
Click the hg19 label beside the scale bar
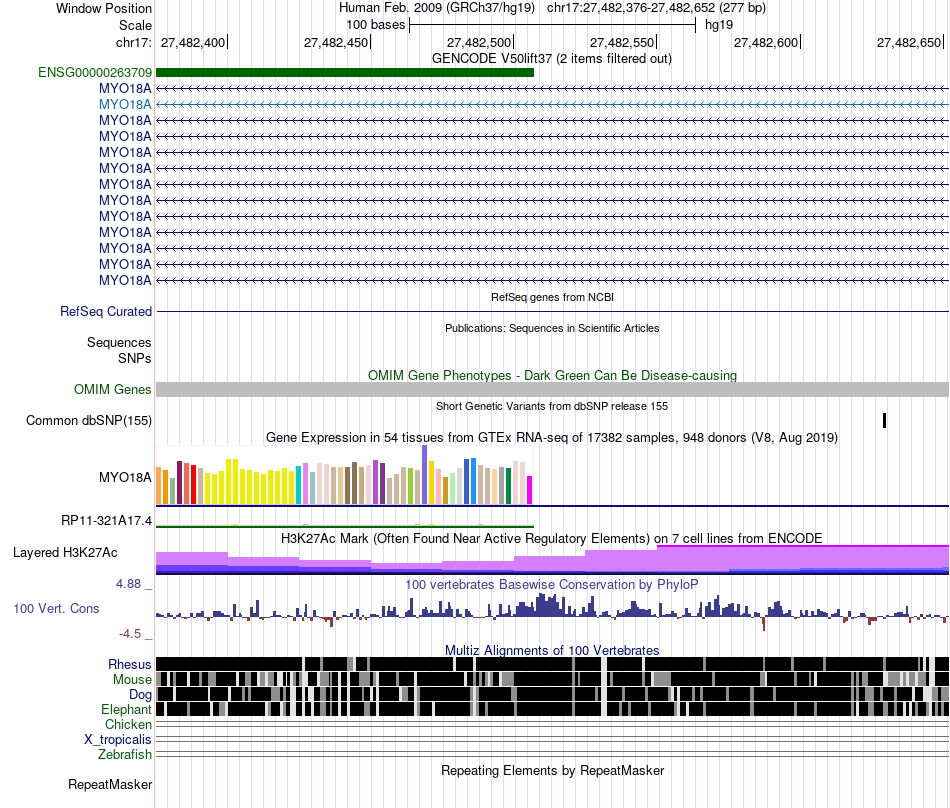coord(719,25)
